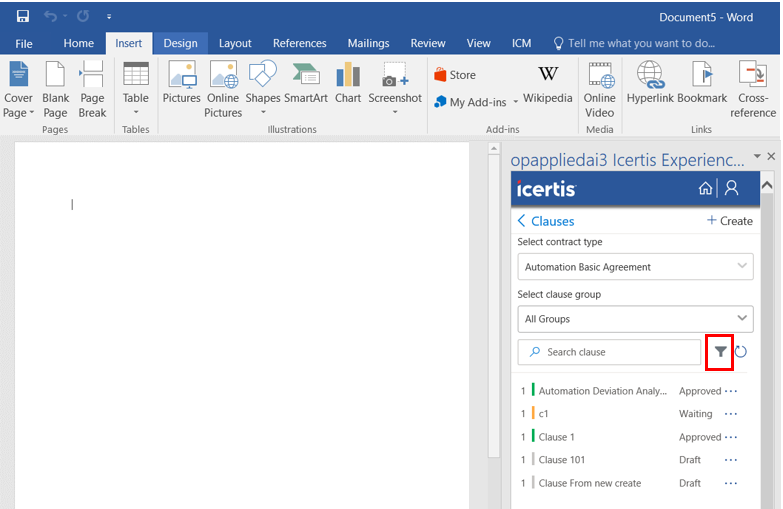Go back using the Clauses link
Screen dimensions: 783x509
pyautogui.click(x=546, y=221)
